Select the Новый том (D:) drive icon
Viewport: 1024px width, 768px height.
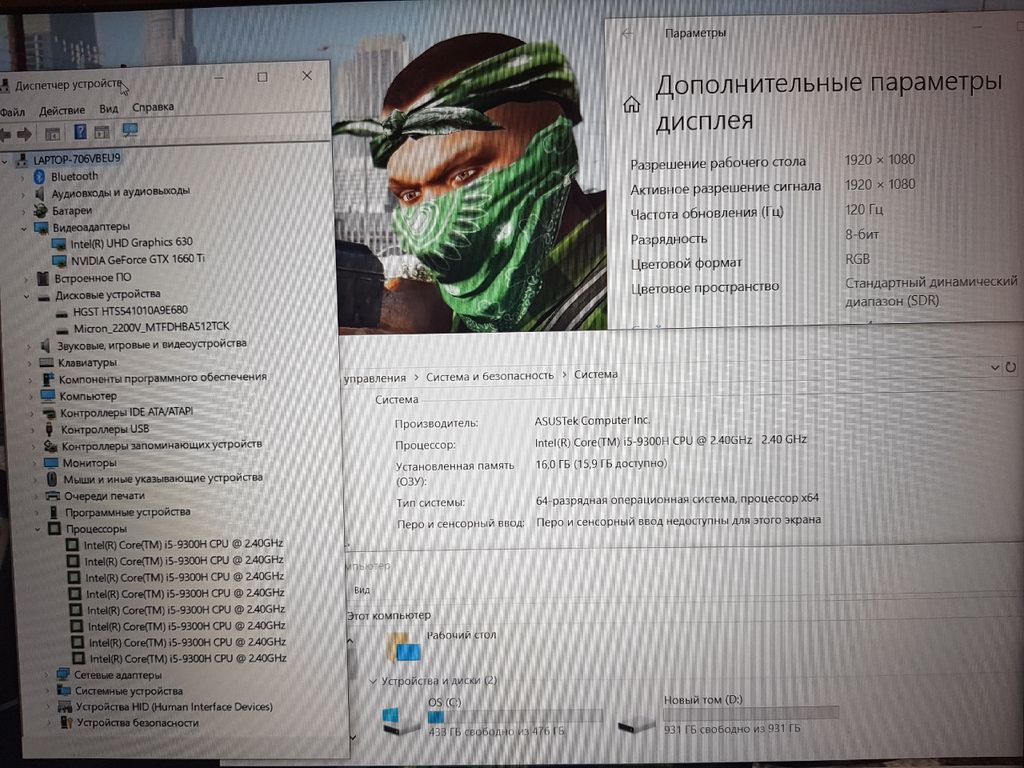[x=635, y=724]
